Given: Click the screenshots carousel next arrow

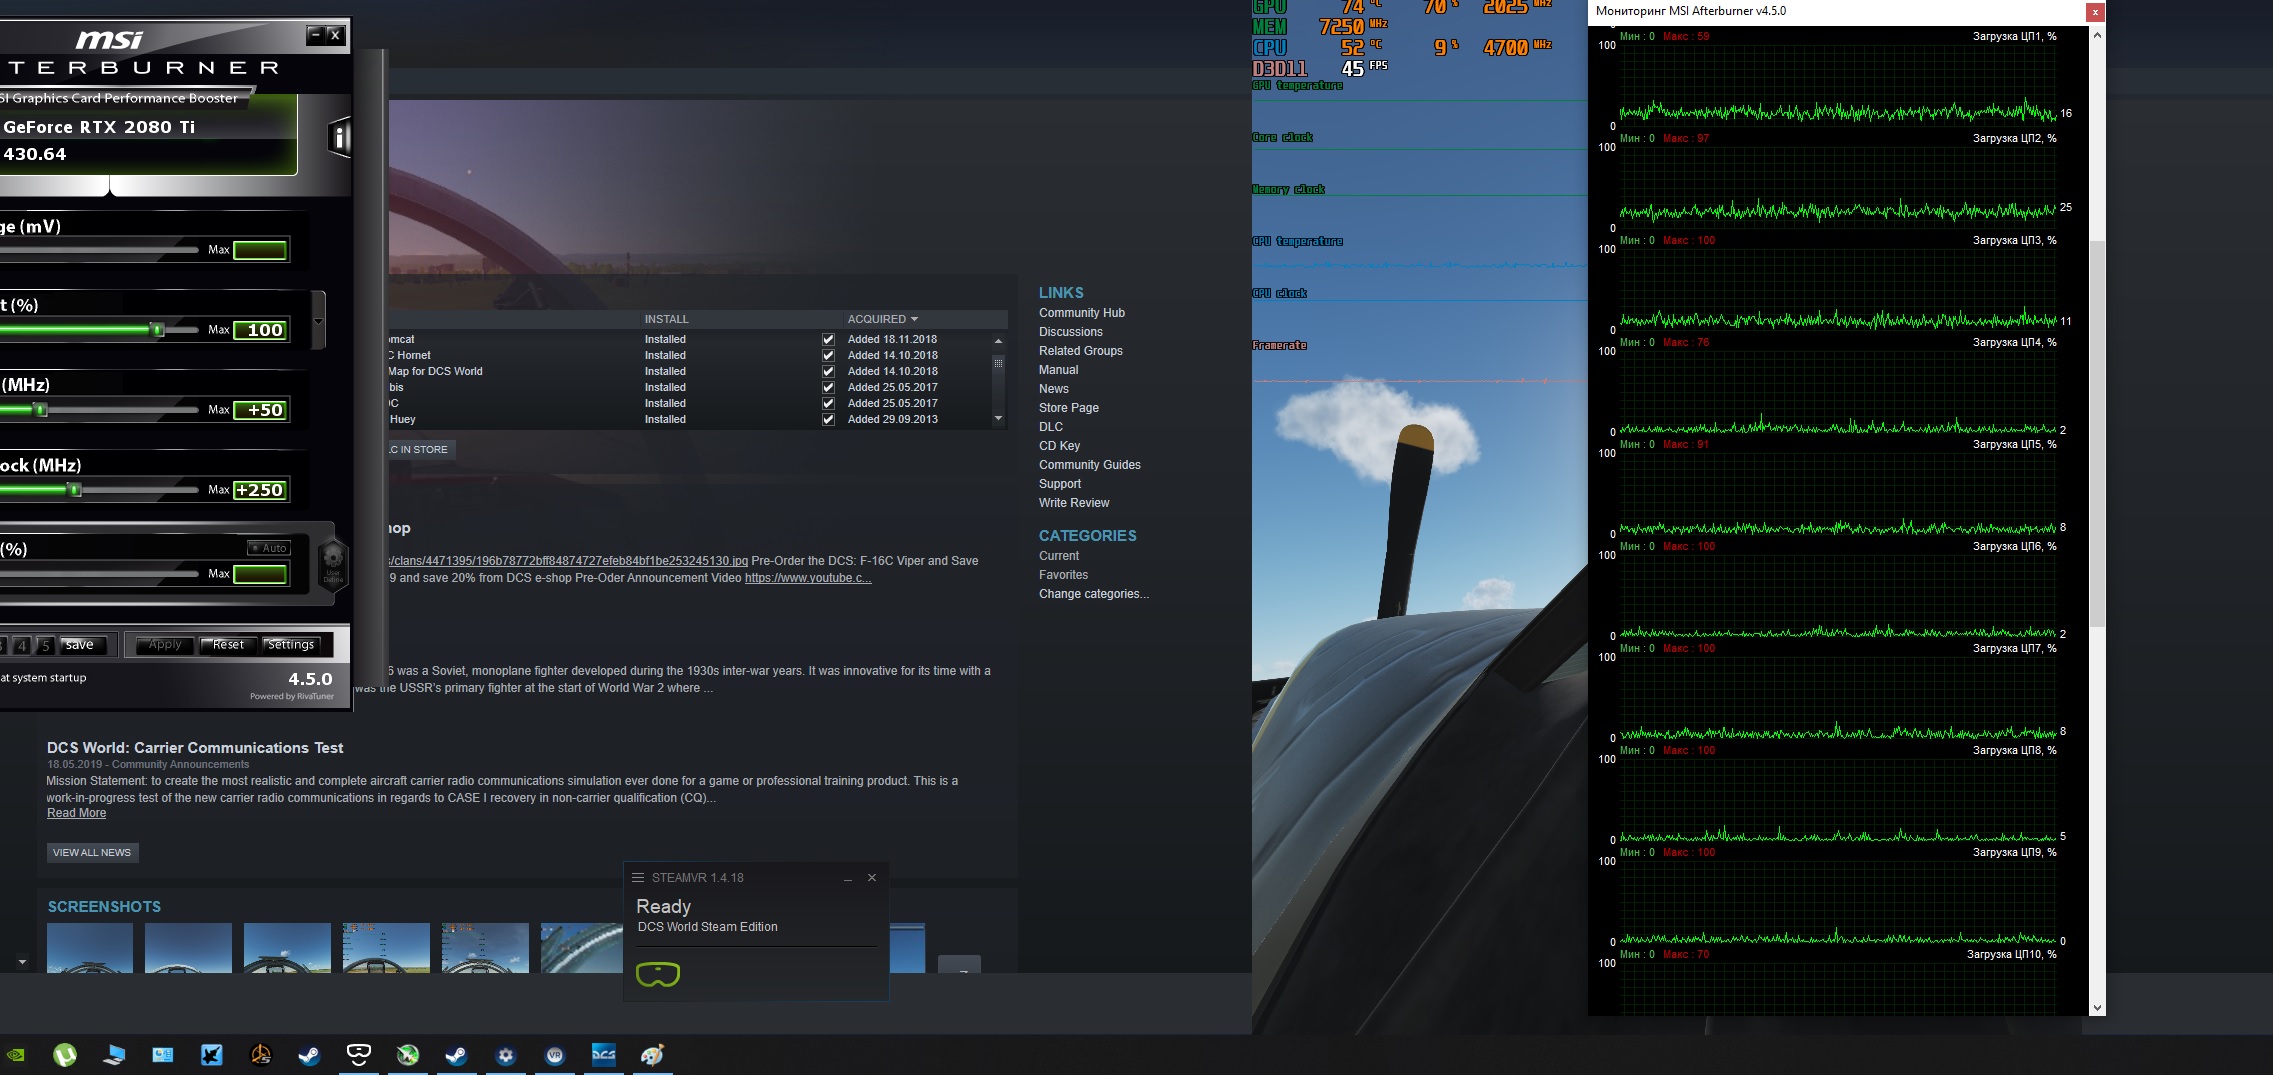Looking at the screenshot, I should tap(960, 965).
